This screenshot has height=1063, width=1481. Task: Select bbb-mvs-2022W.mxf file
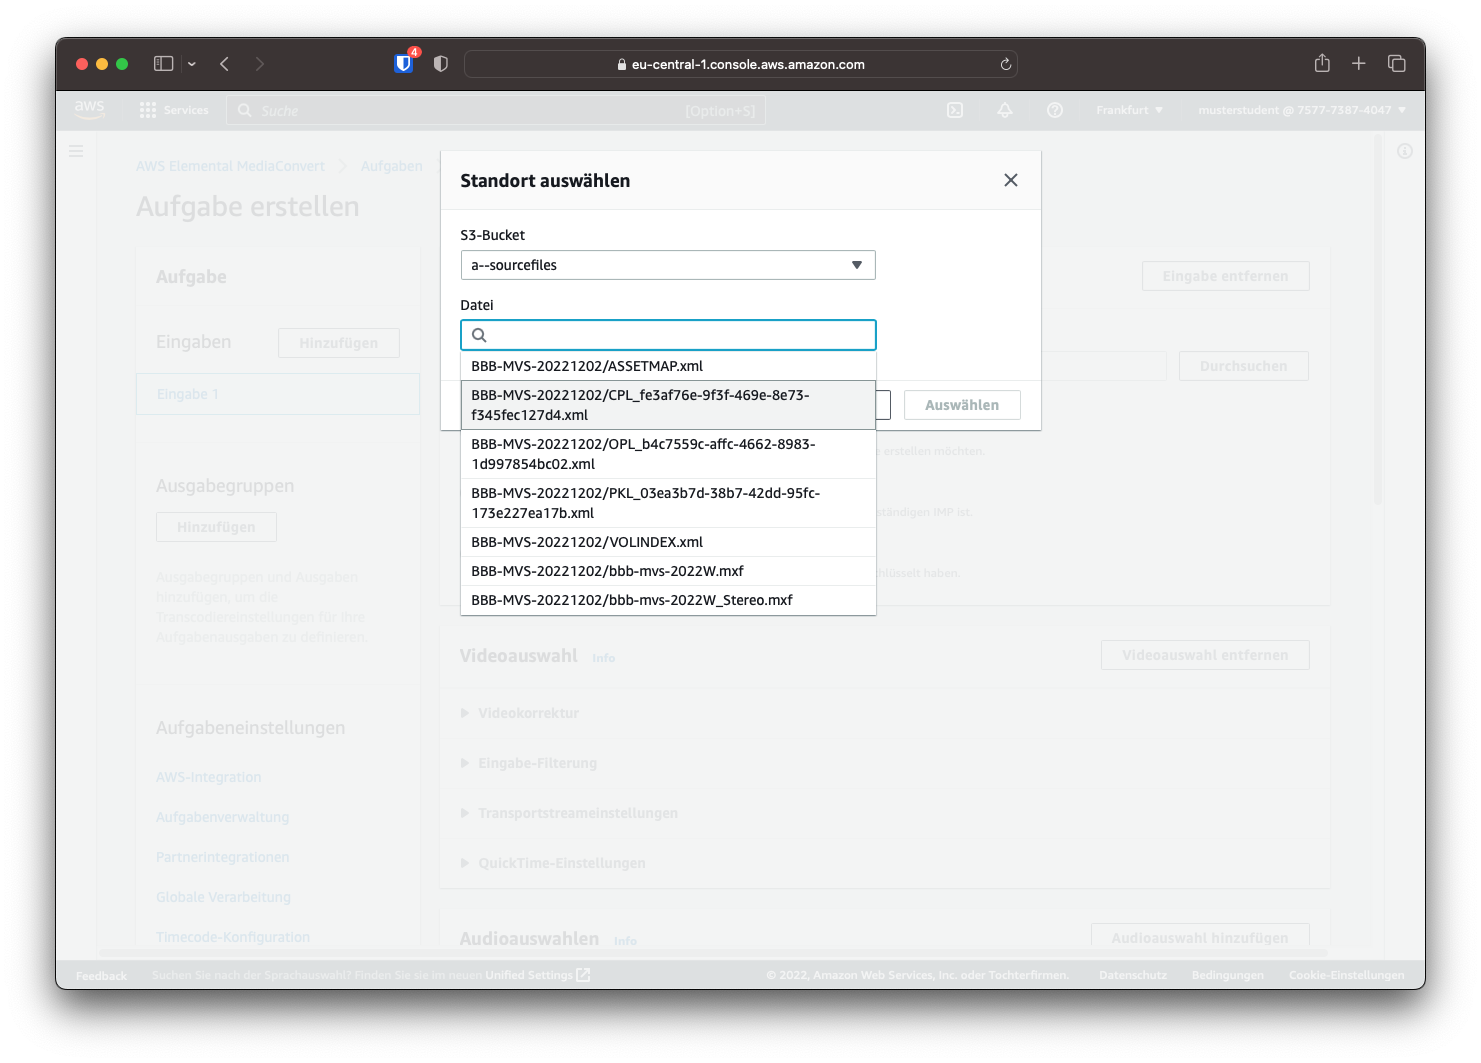point(668,571)
